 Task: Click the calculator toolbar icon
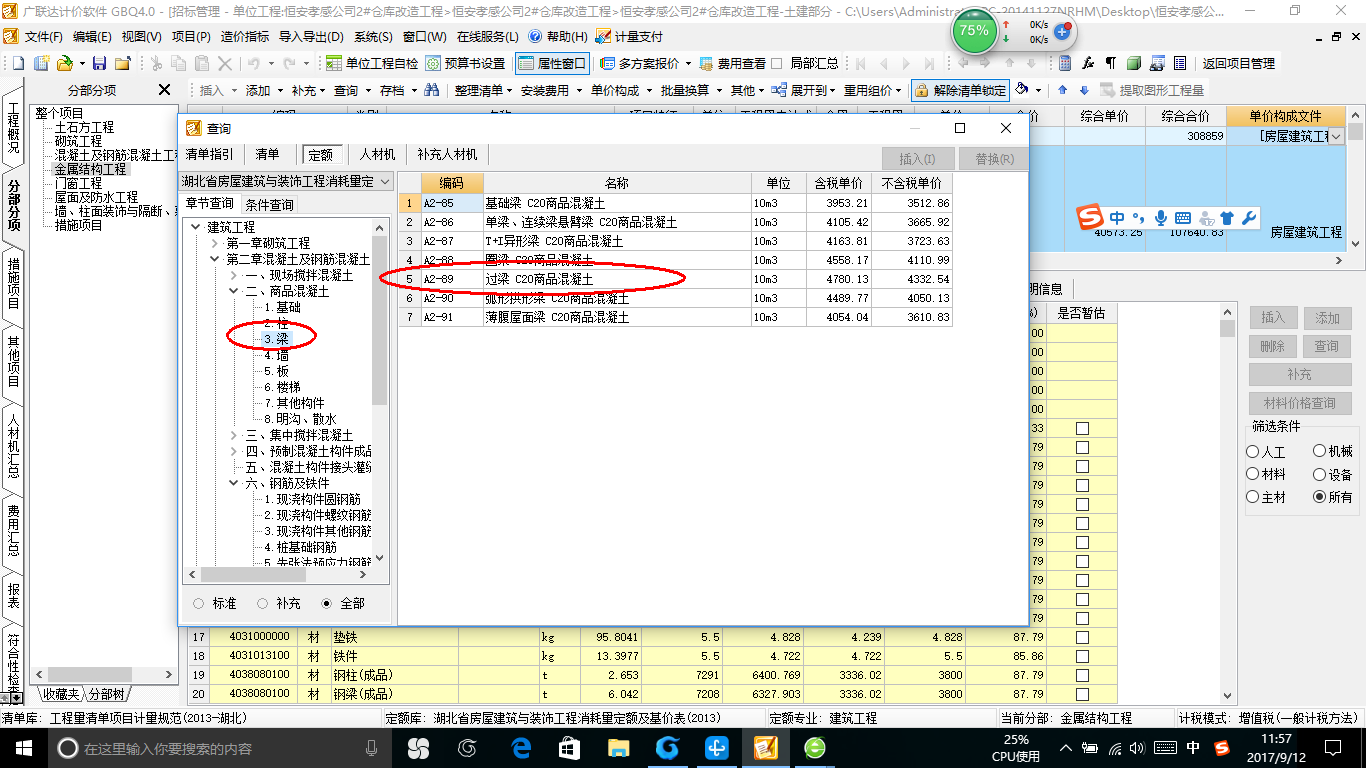(1065, 63)
